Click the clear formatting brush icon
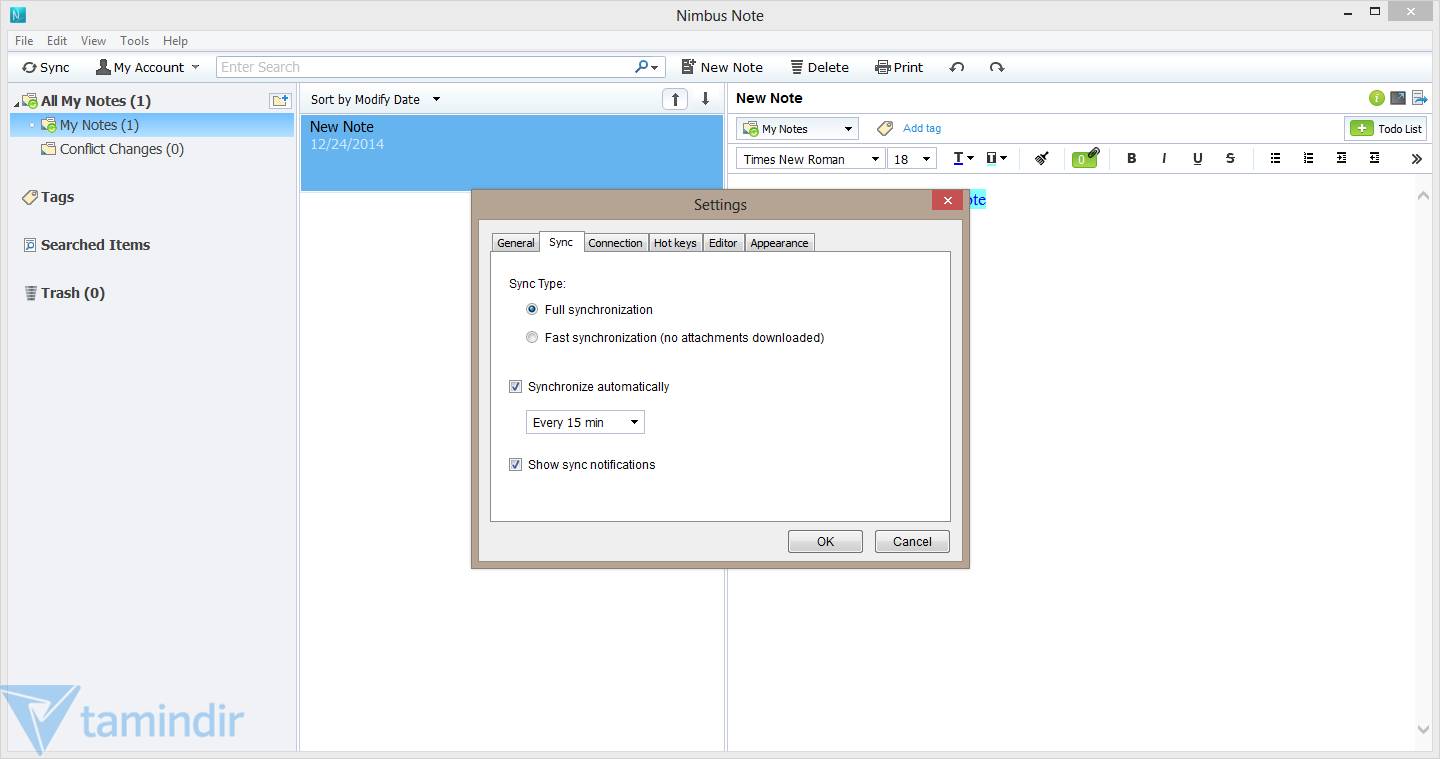Image resolution: width=1440 pixels, height=759 pixels. 1041,158
